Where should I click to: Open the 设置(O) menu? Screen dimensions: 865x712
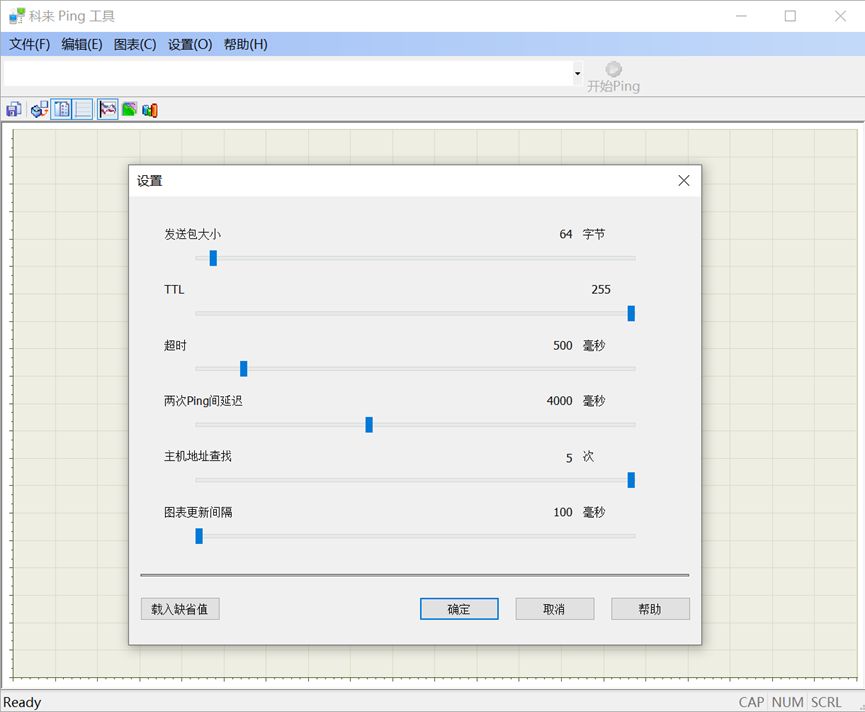point(190,44)
